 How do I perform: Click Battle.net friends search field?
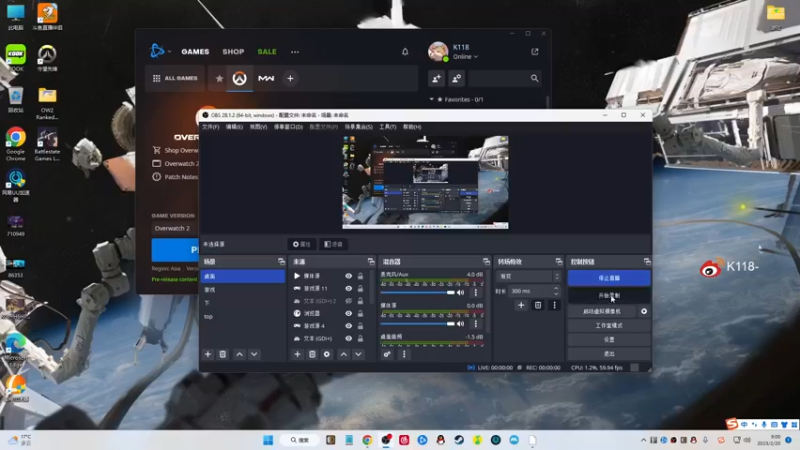coord(504,78)
